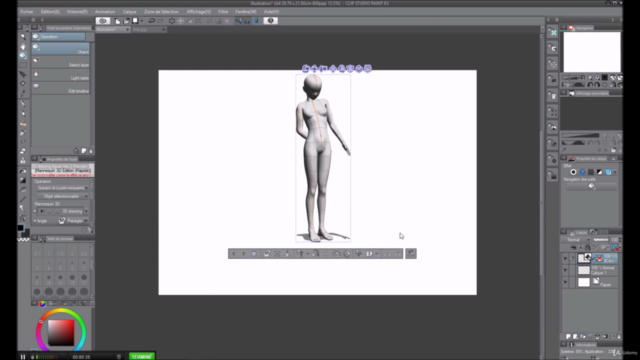
Task: Click camera angle preset icon in 3D launcher
Action: (267, 254)
